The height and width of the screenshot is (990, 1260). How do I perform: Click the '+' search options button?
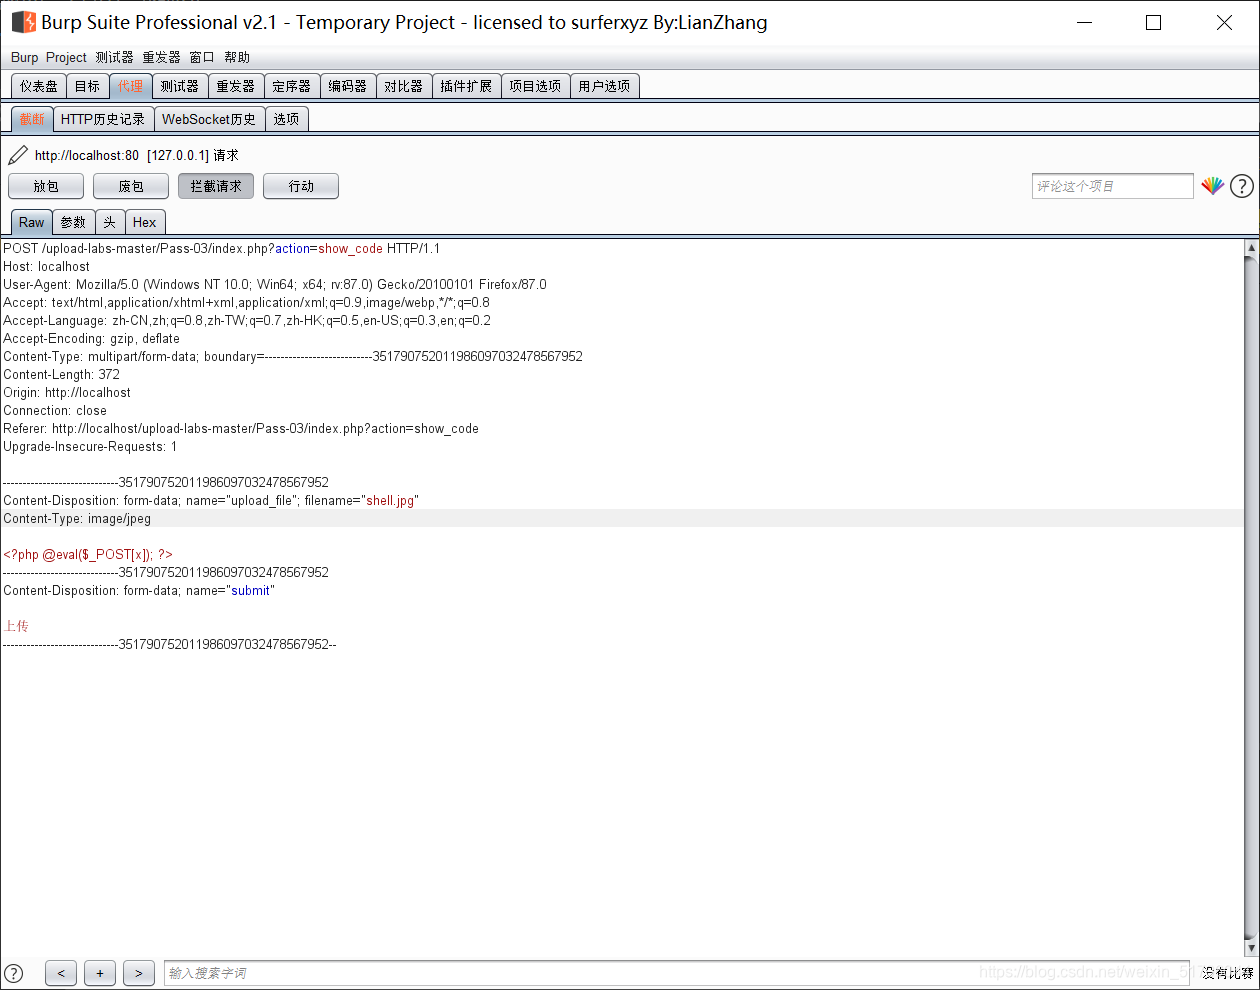[x=100, y=973]
